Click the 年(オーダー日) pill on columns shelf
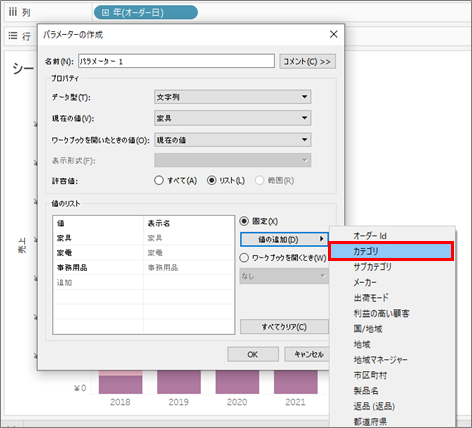This screenshot has height=428, width=472. click(146, 12)
